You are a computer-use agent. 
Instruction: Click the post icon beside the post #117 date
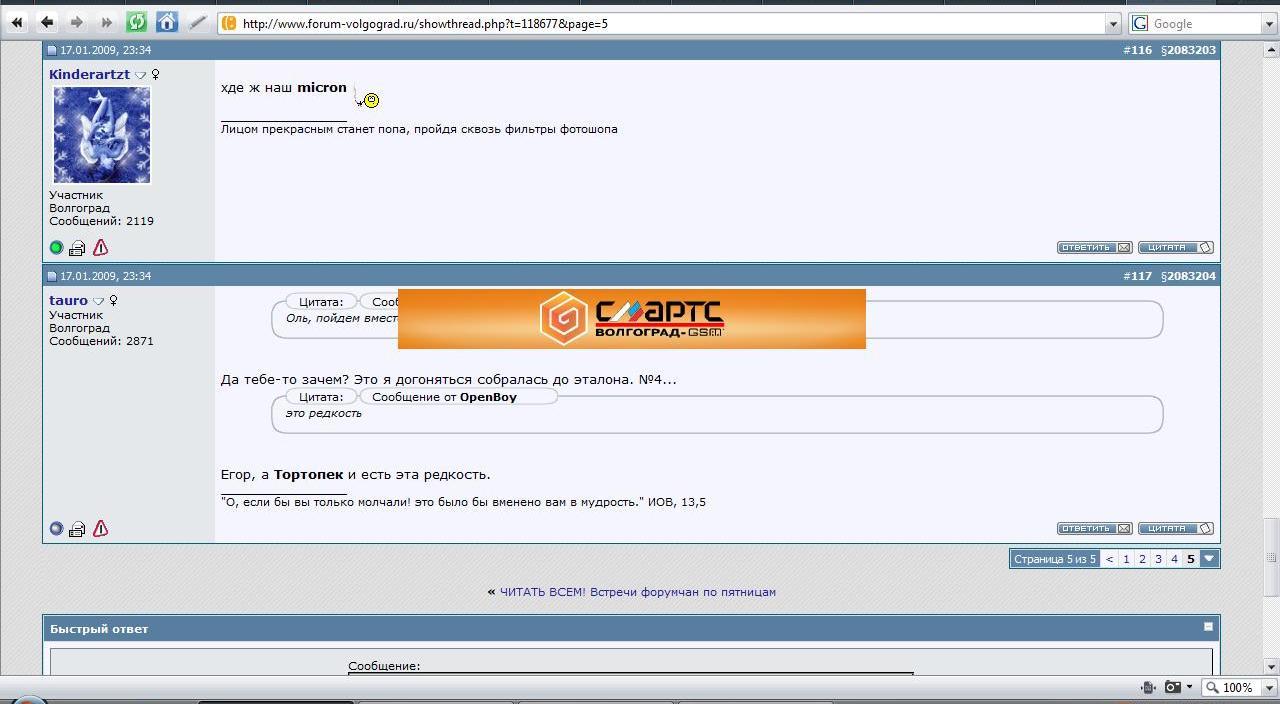coord(52,276)
